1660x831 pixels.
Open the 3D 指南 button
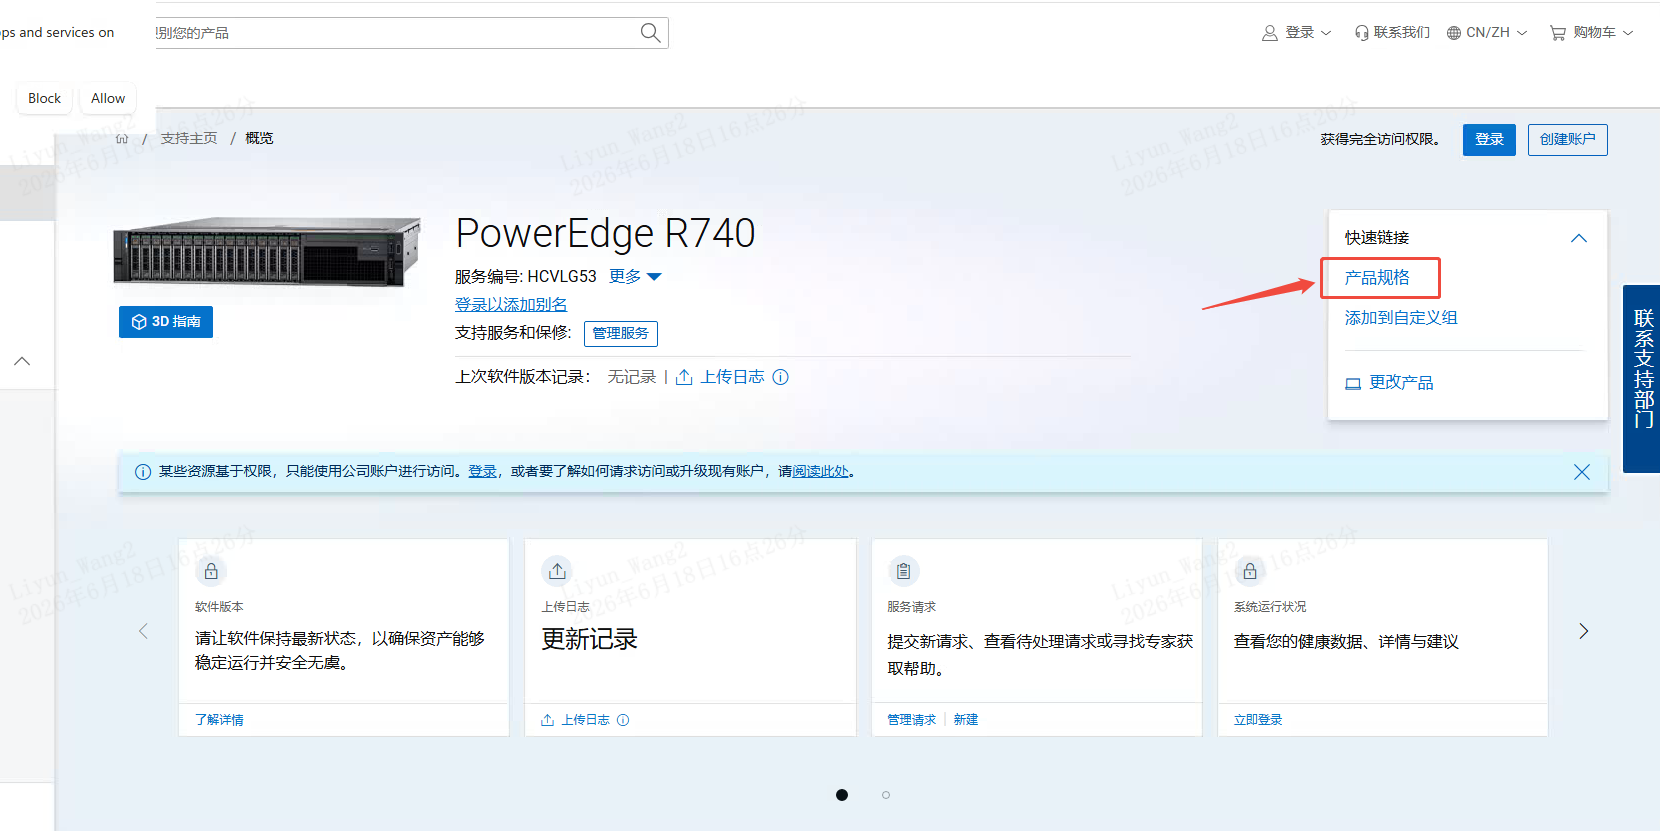pos(166,322)
